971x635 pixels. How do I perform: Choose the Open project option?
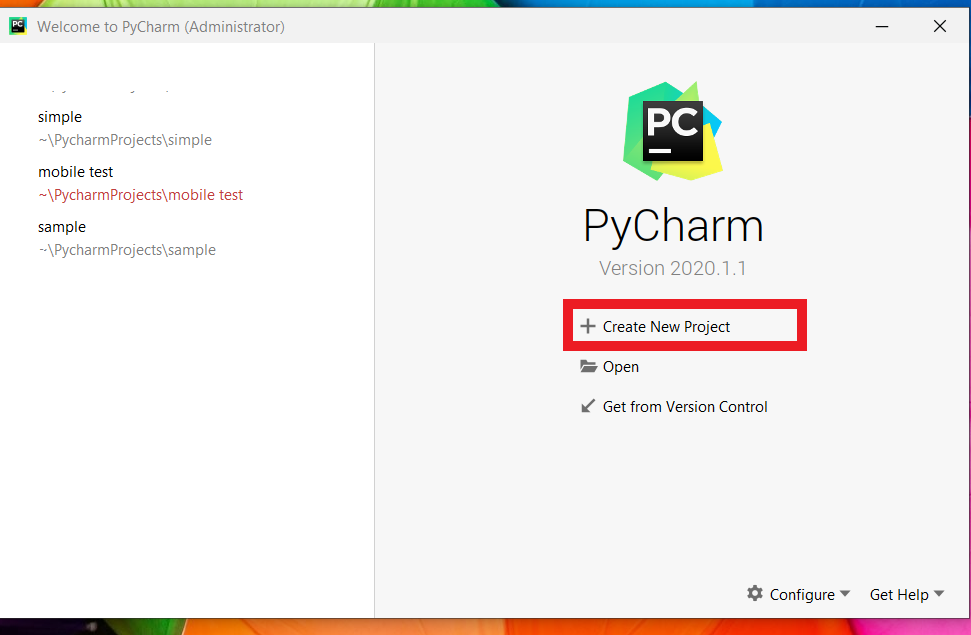click(620, 367)
